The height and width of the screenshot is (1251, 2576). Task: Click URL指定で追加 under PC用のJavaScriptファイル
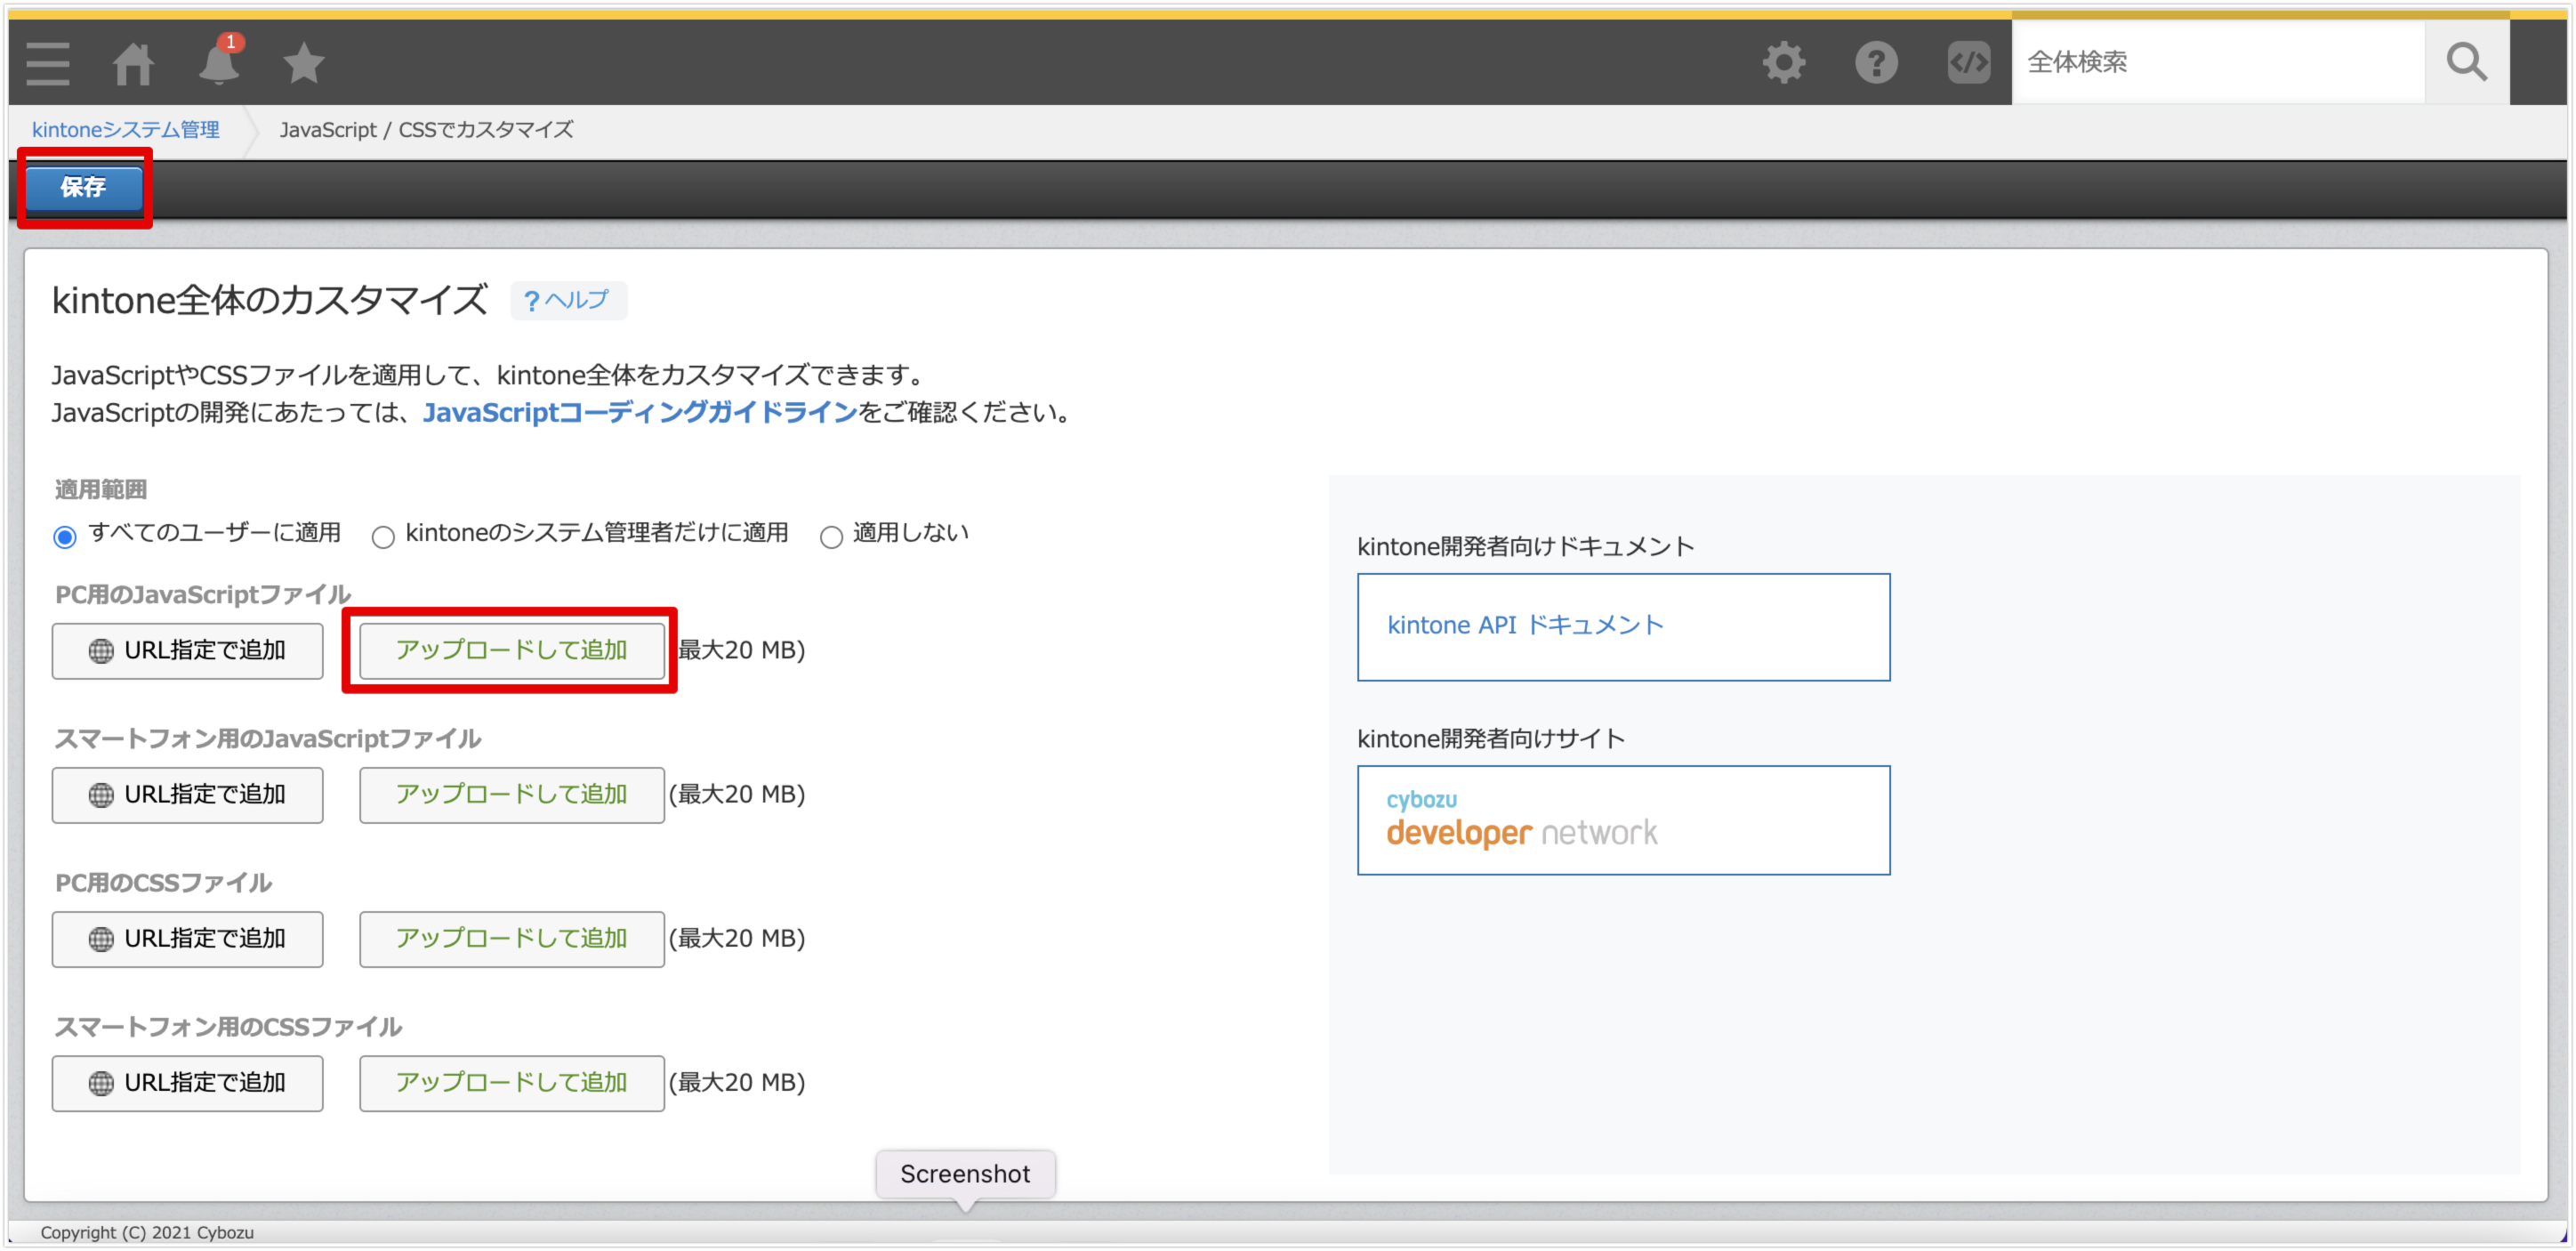188,651
